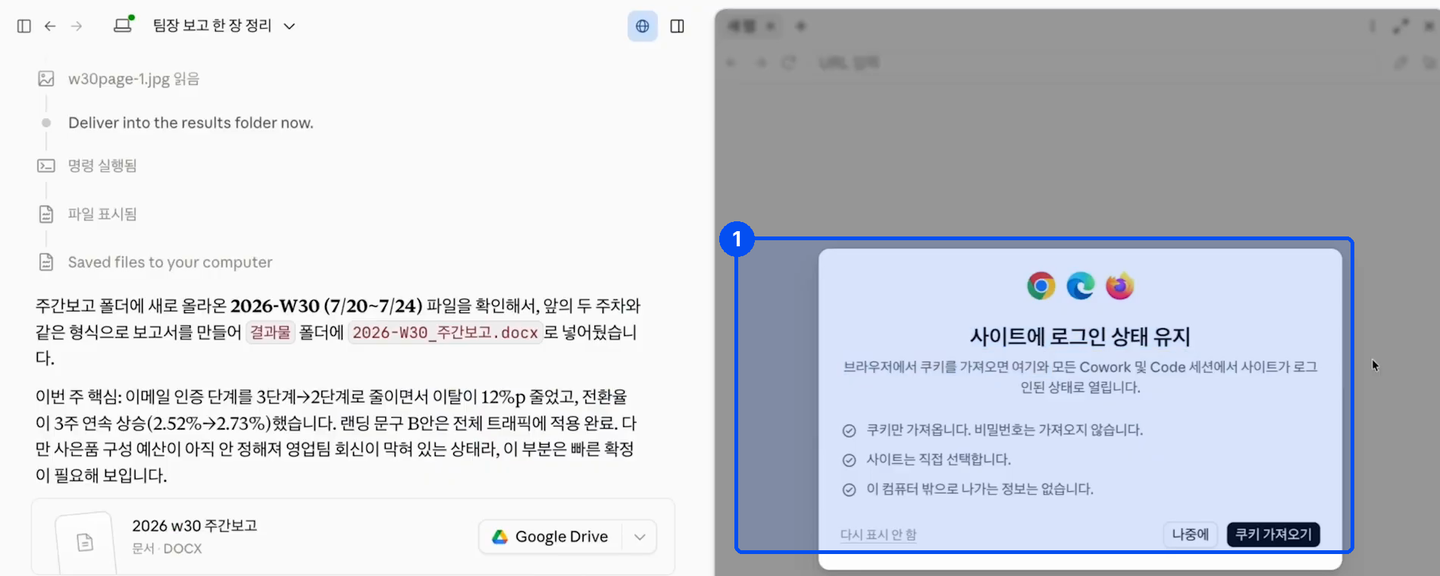Expand the 명령 실행됨 step
The image size is (1440, 576).
click(x=102, y=166)
